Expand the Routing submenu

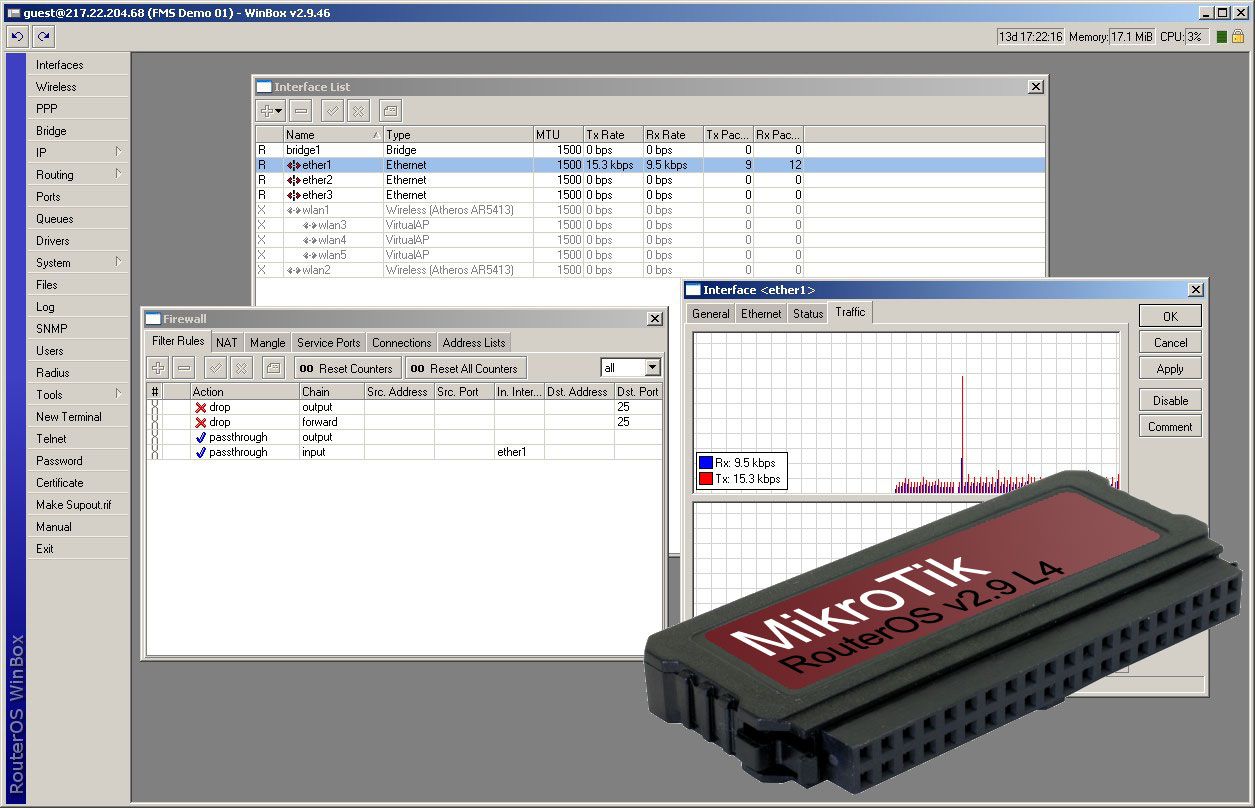pyautogui.click(x=118, y=174)
